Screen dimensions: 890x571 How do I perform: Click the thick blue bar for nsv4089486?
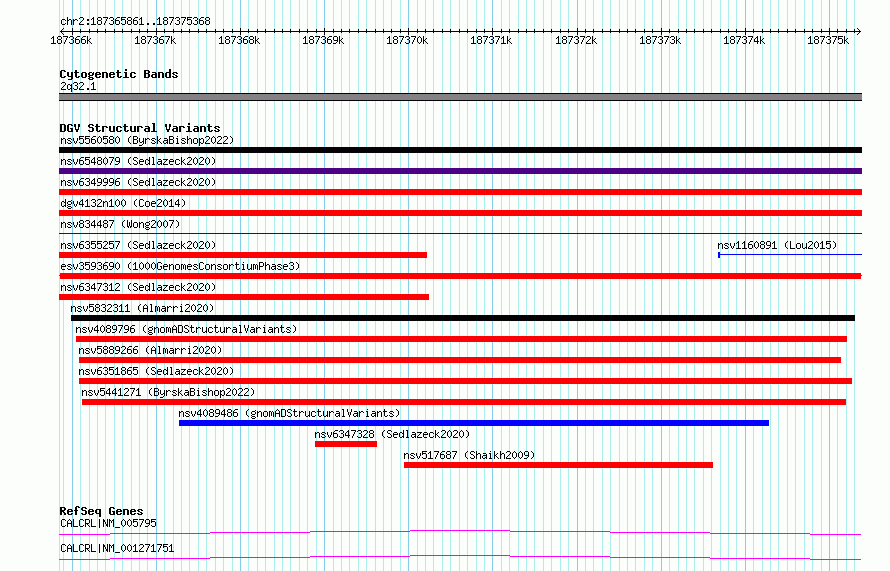point(474,423)
